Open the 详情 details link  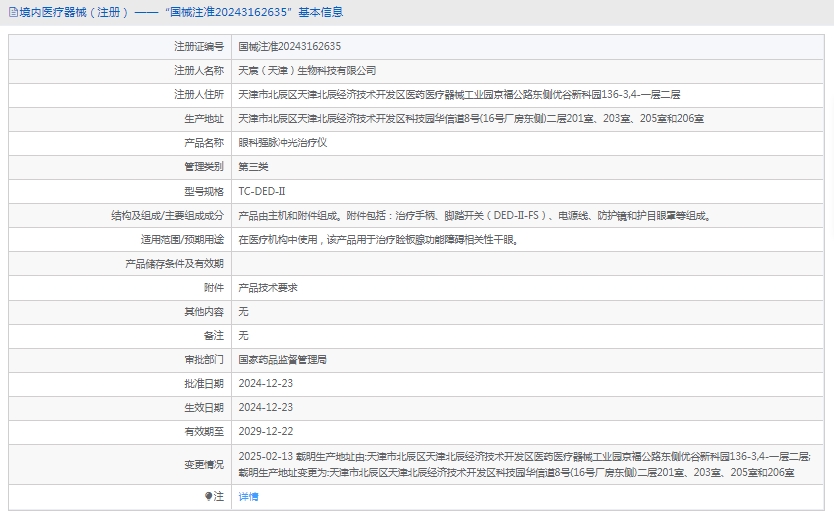click(248, 496)
